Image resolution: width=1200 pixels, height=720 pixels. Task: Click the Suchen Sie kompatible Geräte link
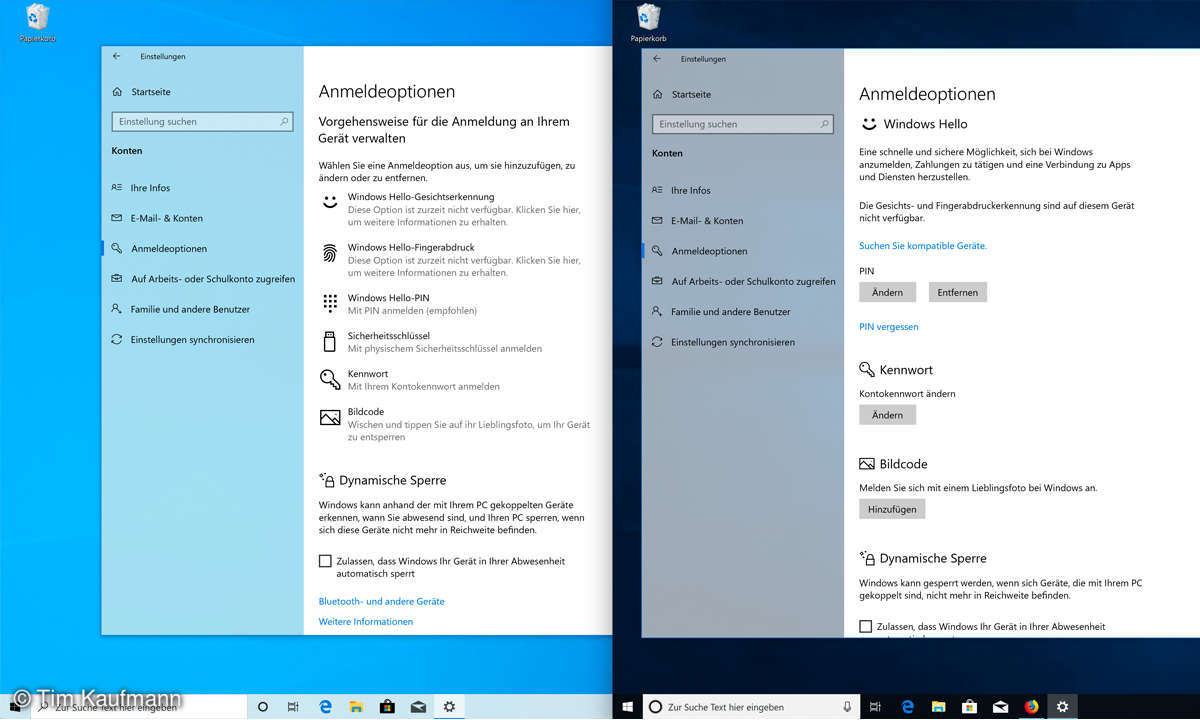point(923,246)
